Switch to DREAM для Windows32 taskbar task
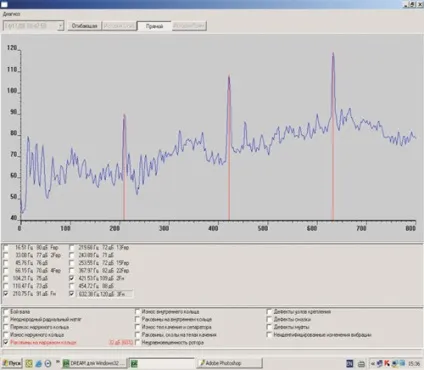This screenshot has width=424, height=370. click(x=95, y=363)
